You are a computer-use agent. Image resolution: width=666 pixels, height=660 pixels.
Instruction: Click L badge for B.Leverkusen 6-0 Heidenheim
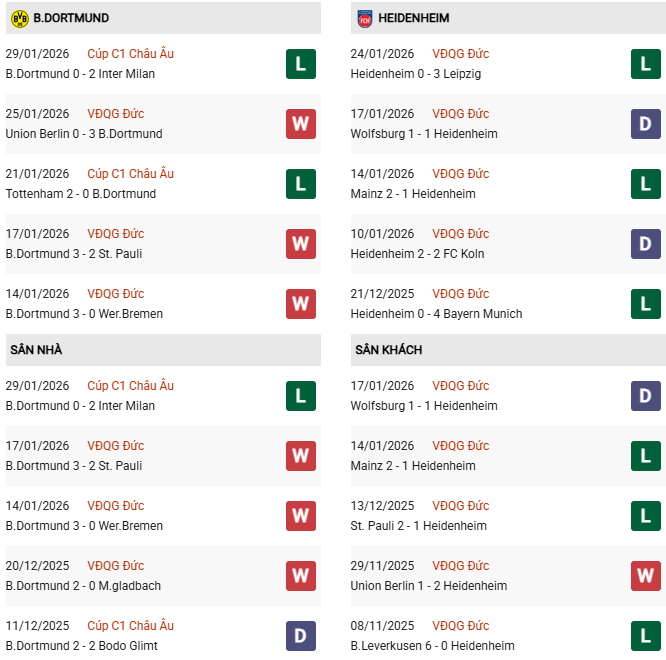tap(646, 636)
